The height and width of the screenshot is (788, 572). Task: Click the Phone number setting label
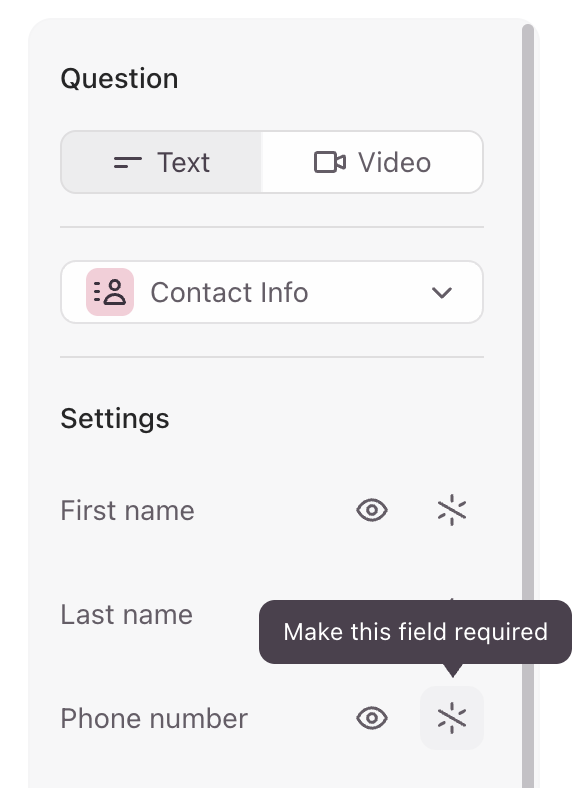[x=154, y=718]
